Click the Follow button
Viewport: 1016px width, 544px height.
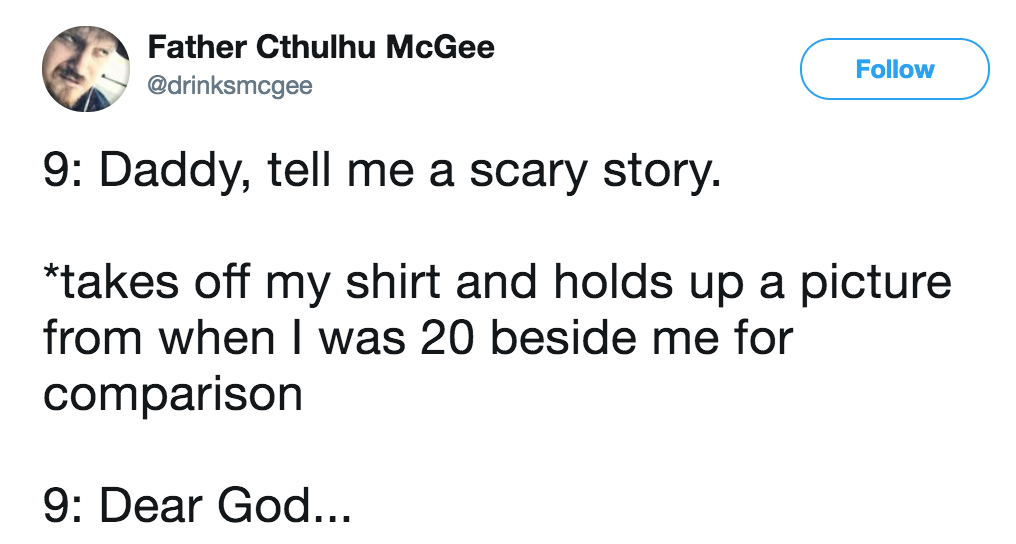(x=894, y=69)
